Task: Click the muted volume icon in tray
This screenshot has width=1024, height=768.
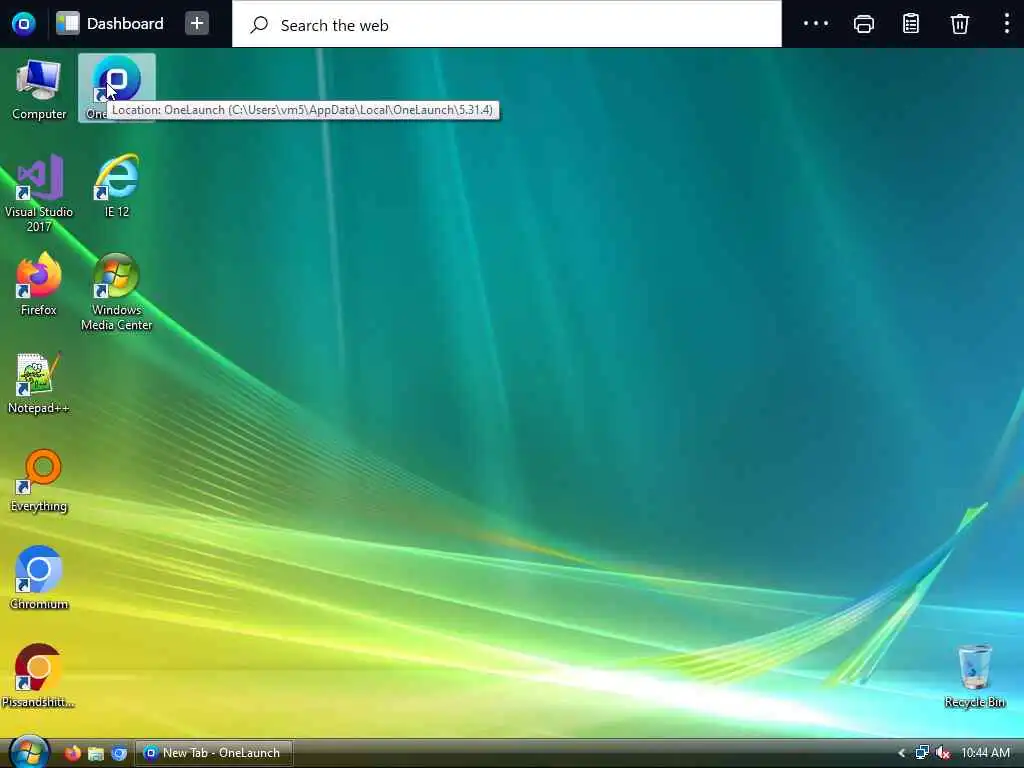Action: (x=942, y=753)
